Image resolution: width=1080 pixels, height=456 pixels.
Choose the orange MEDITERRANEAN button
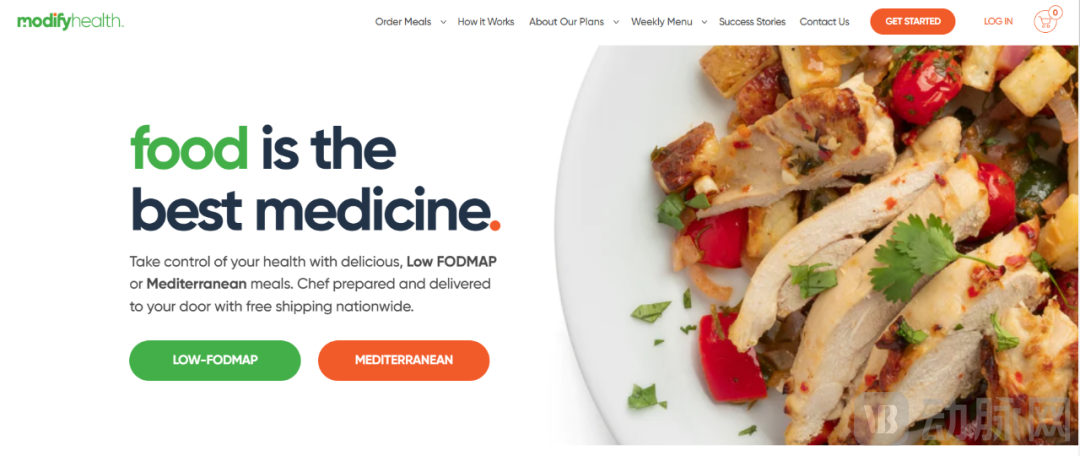point(404,360)
